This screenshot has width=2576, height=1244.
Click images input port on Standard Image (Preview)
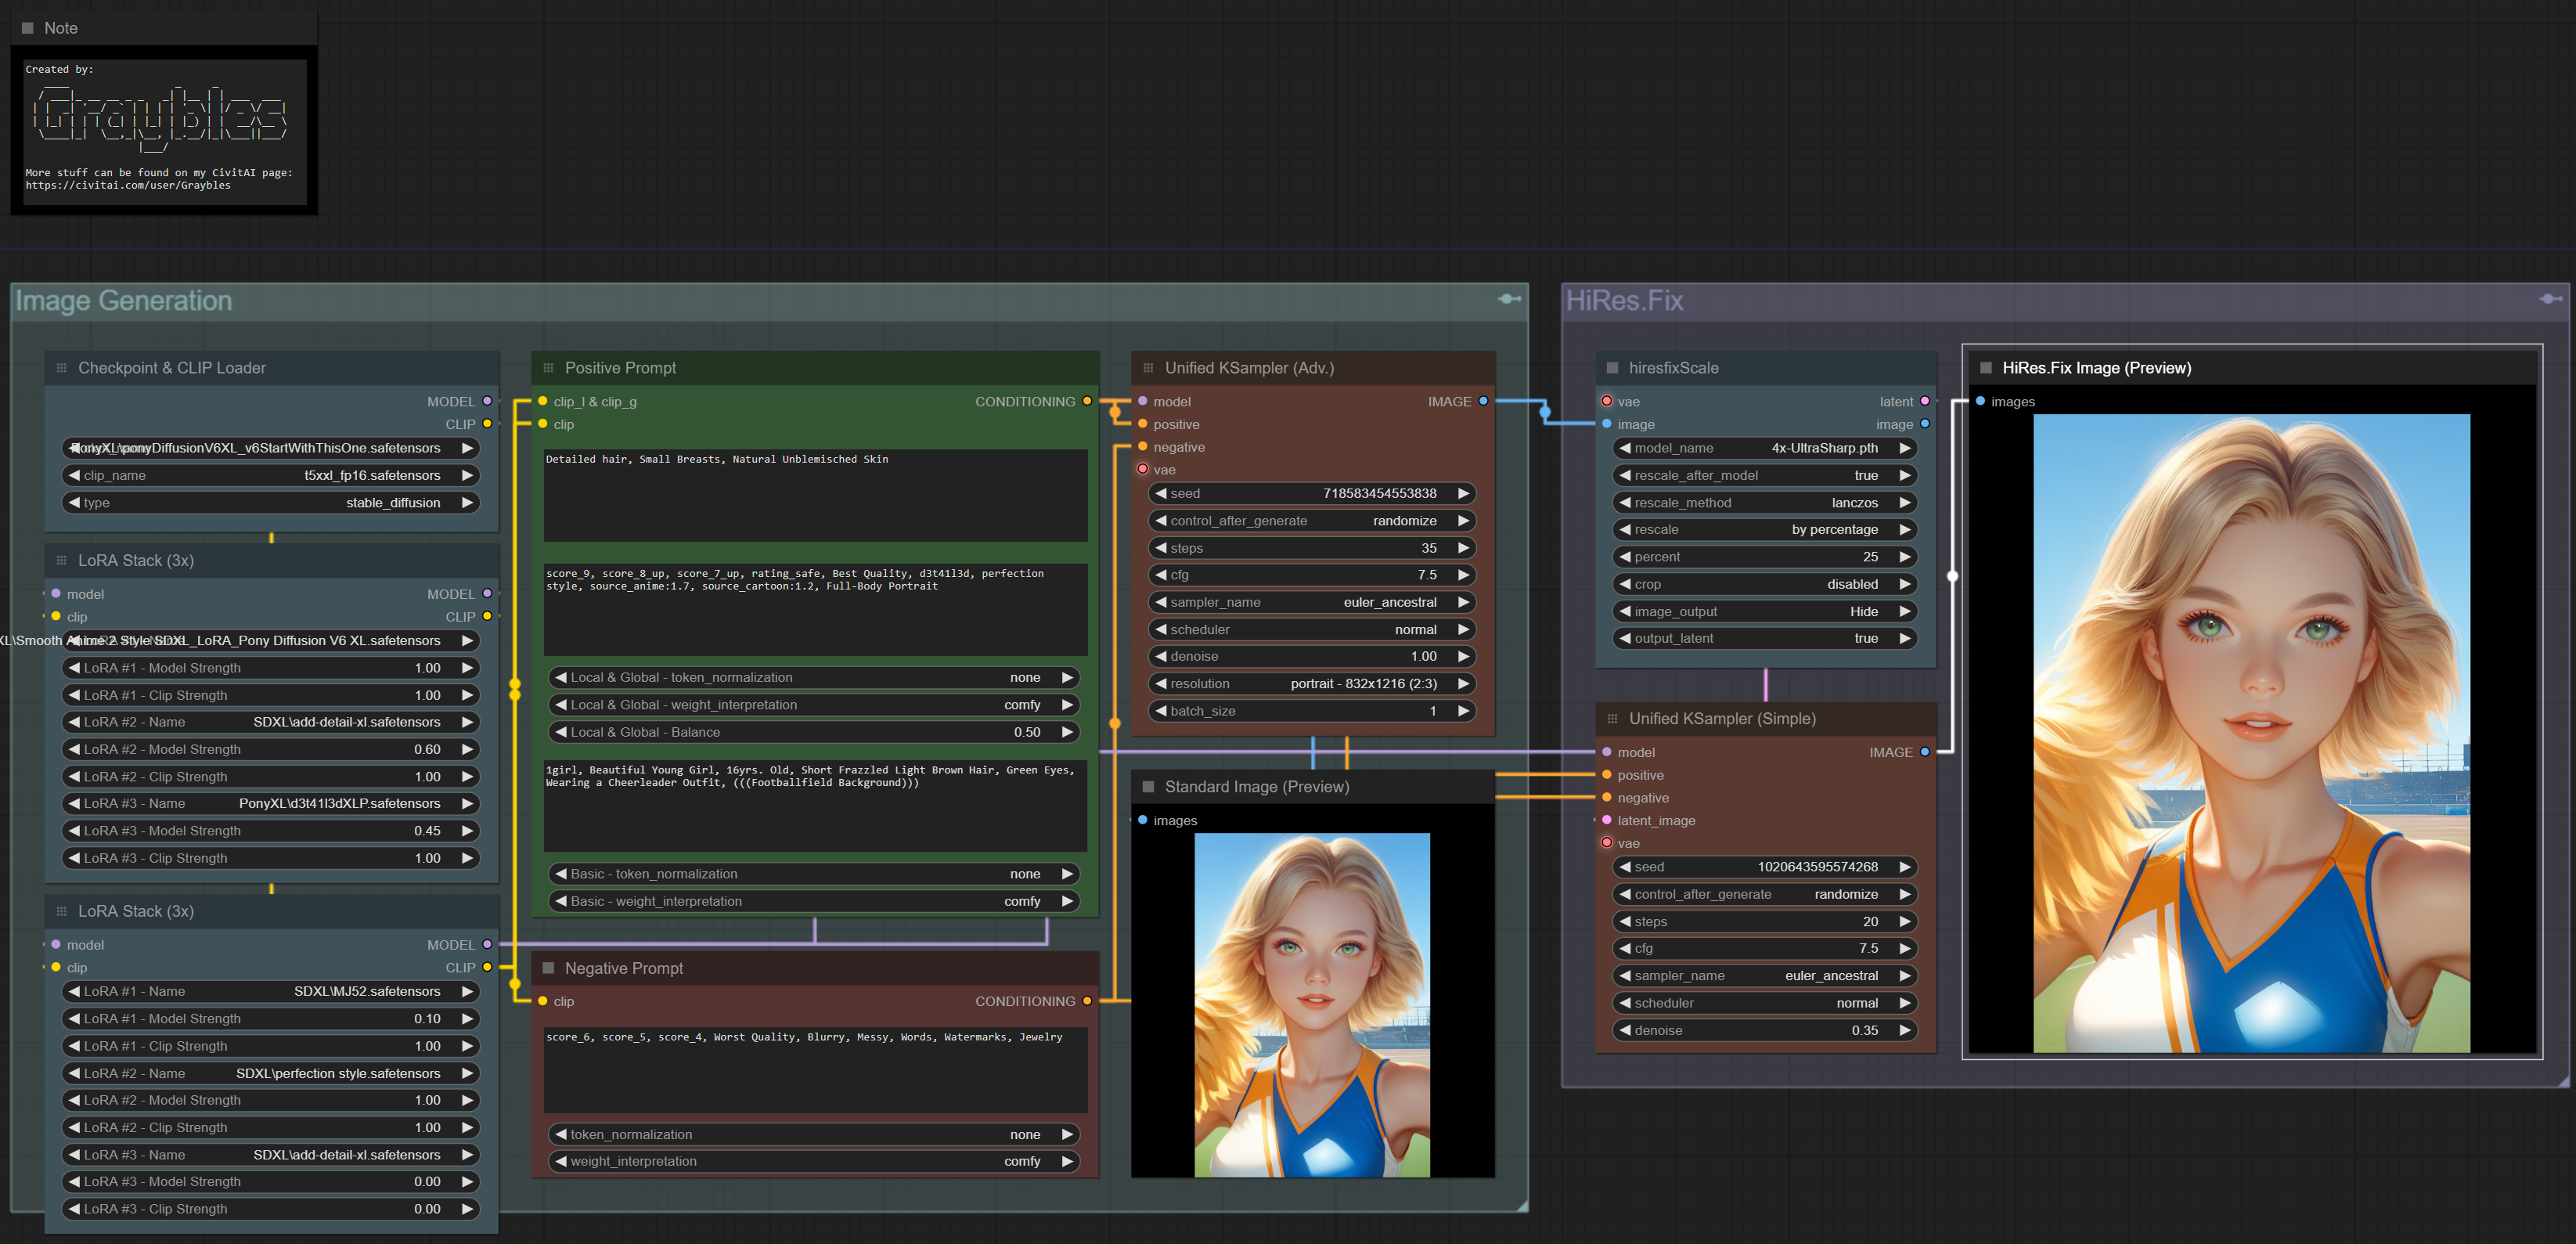coord(1143,820)
